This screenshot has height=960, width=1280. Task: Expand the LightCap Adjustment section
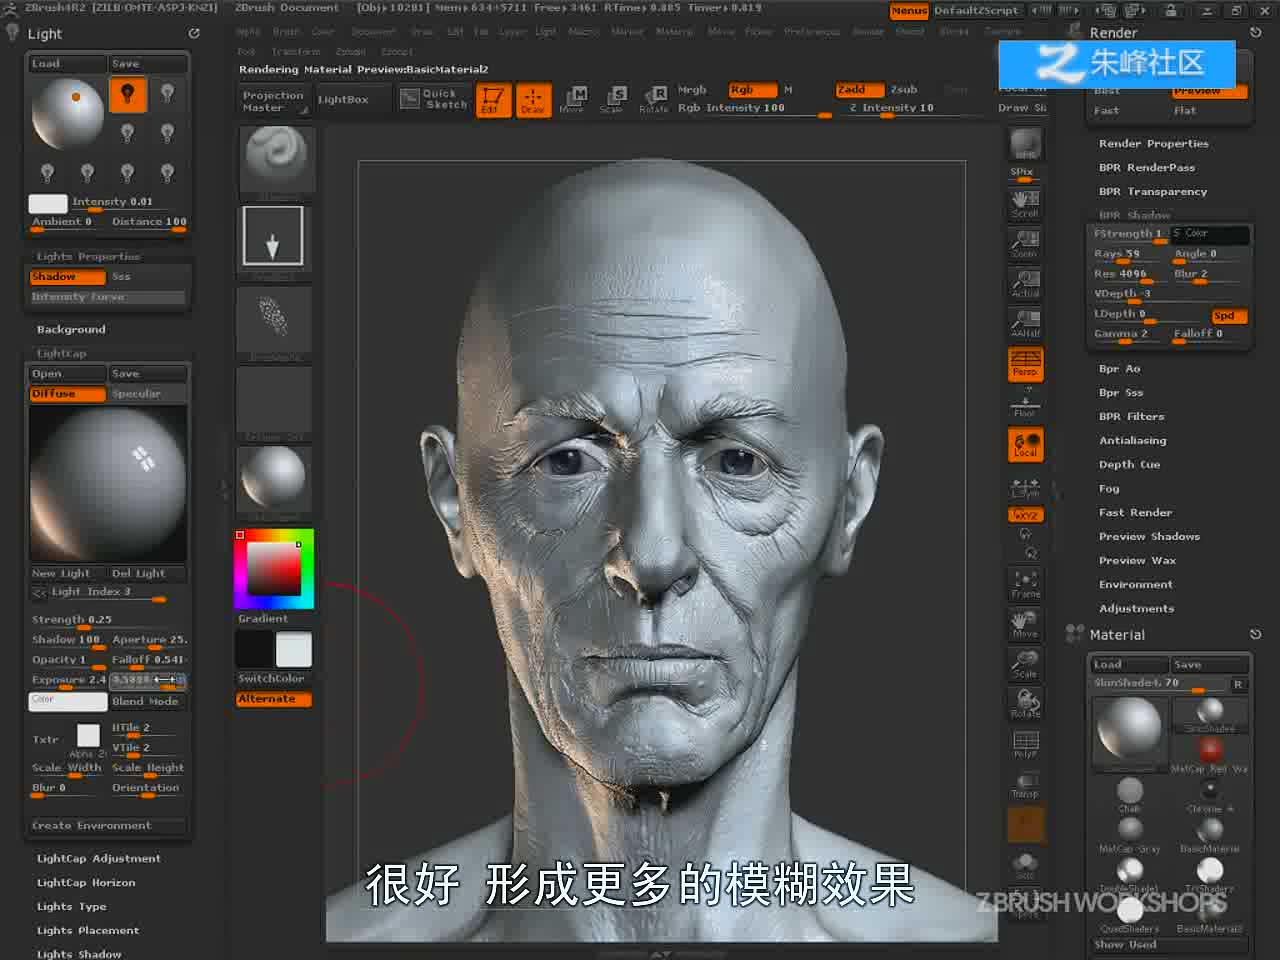point(98,859)
